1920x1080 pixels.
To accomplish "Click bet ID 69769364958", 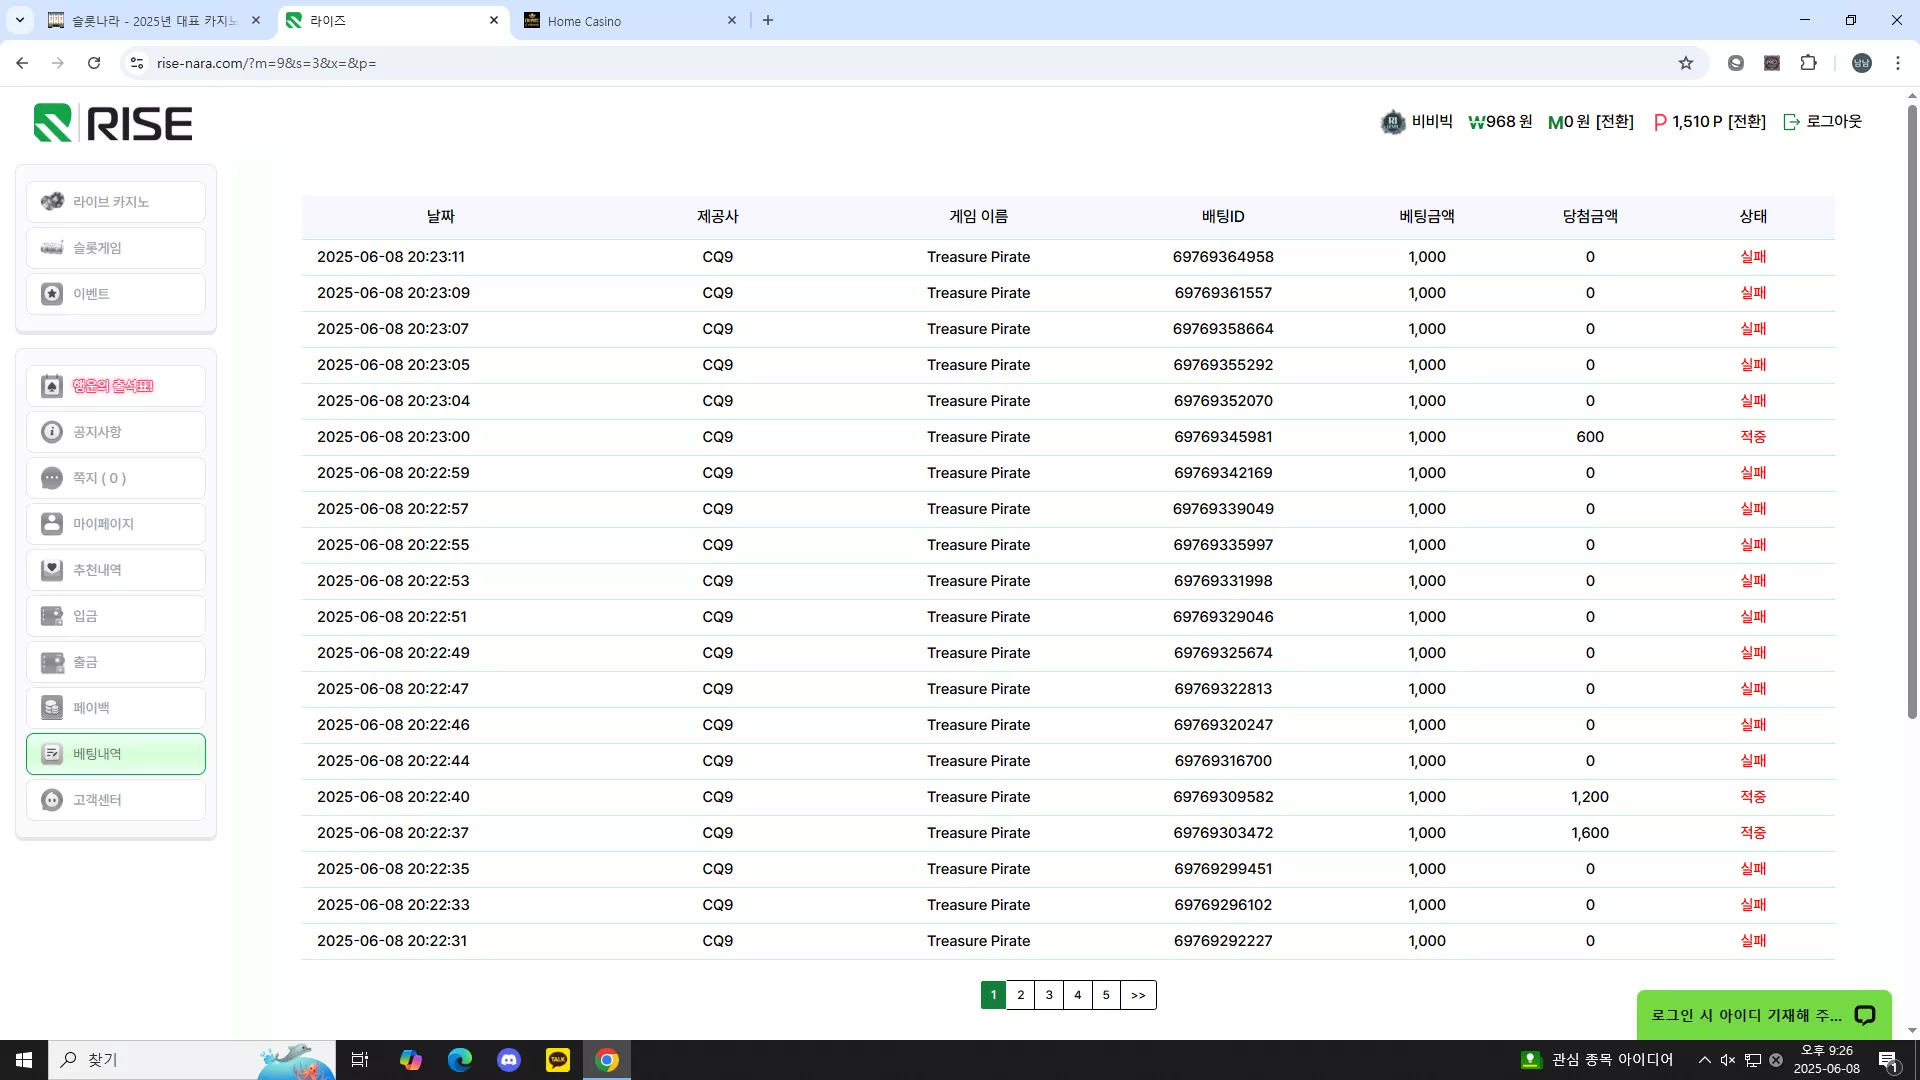I will (1223, 257).
